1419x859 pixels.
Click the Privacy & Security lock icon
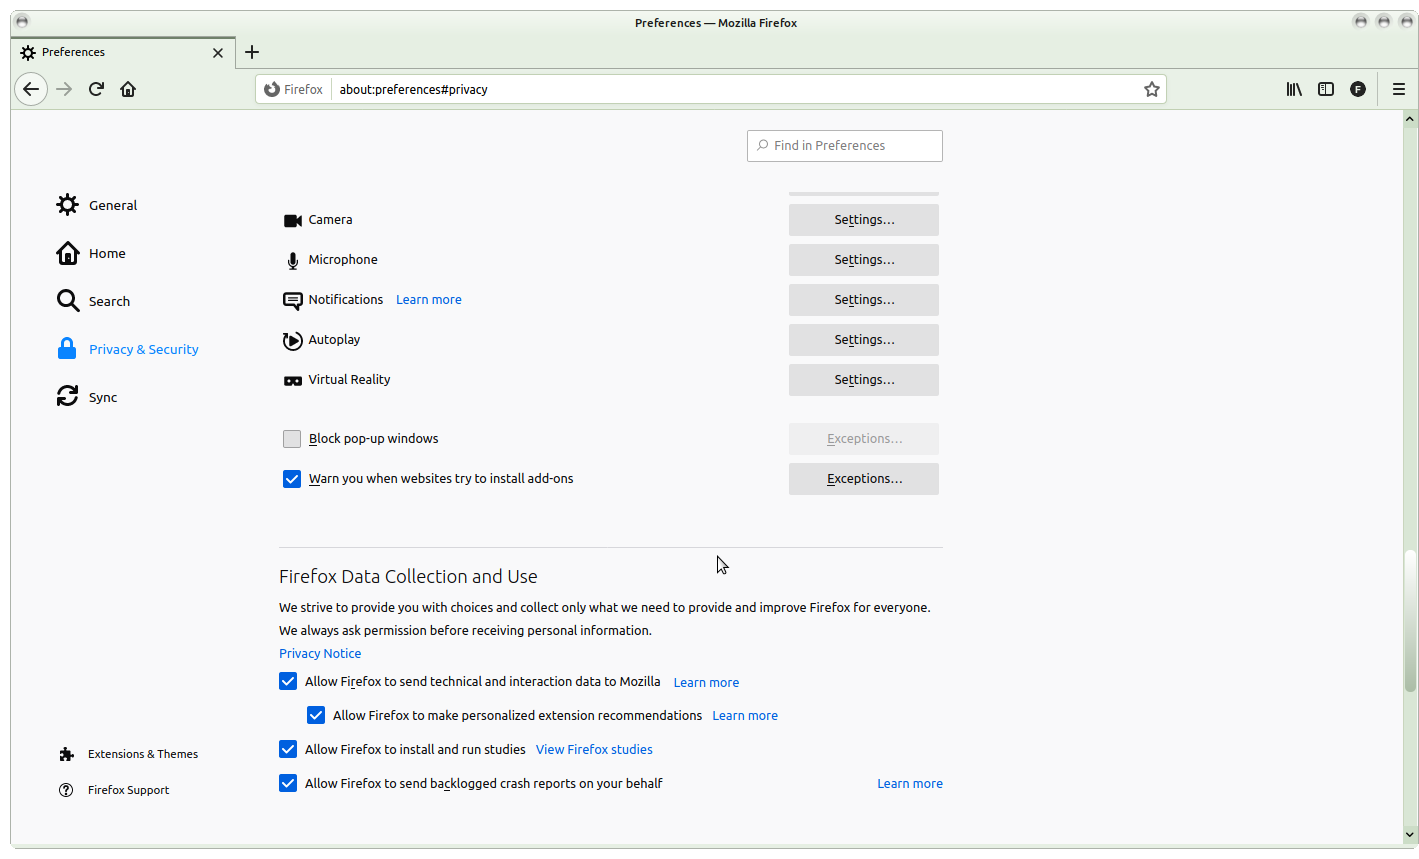coord(67,349)
